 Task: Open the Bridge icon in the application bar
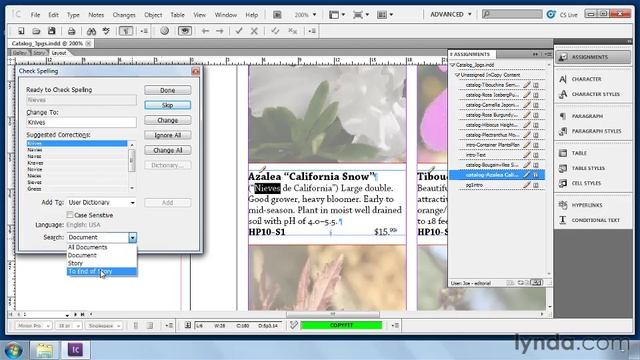point(277,15)
